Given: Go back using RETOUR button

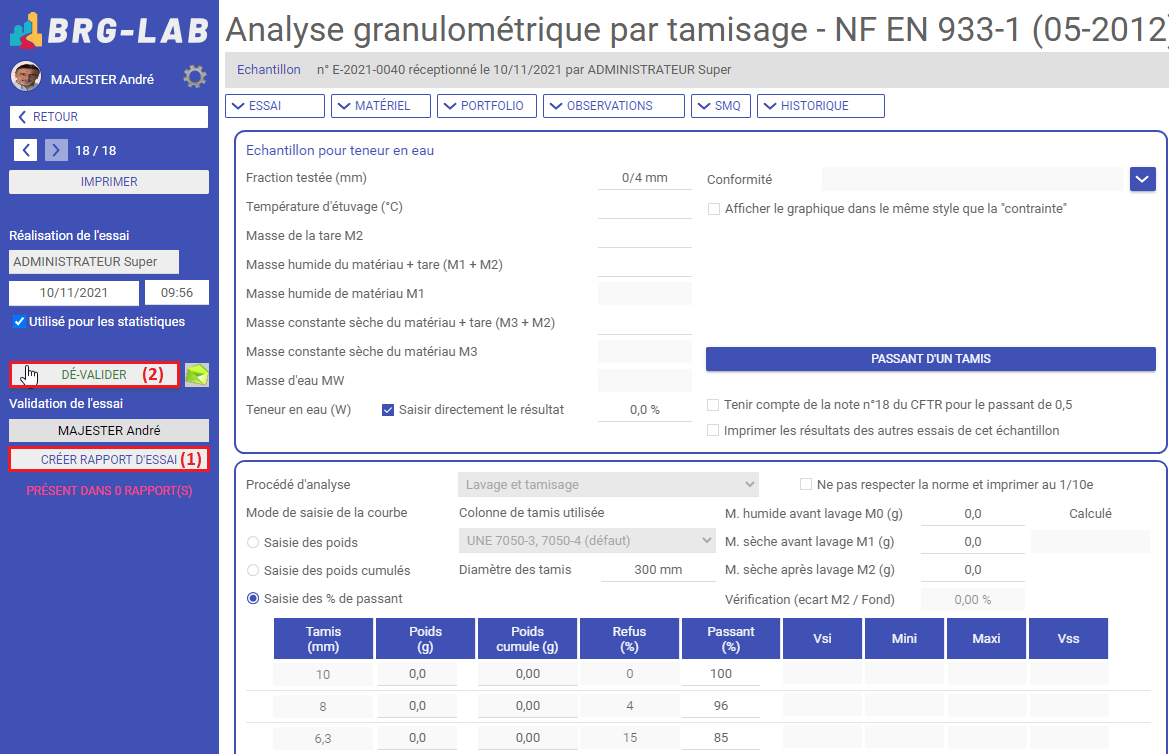Looking at the screenshot, I should coord(109,117).
